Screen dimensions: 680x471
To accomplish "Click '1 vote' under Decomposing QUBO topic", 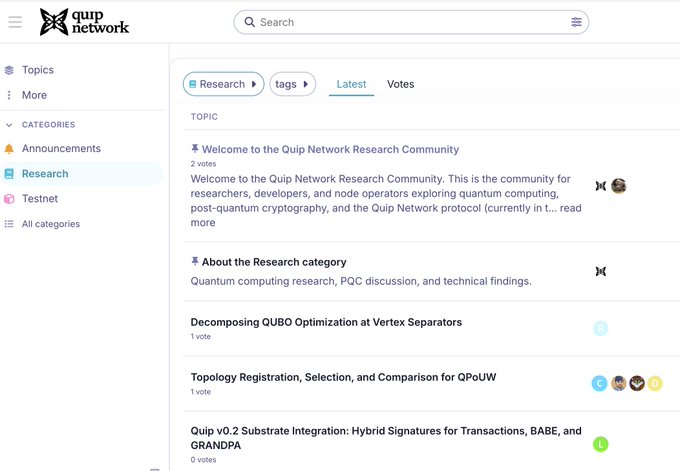I will 200,337.
